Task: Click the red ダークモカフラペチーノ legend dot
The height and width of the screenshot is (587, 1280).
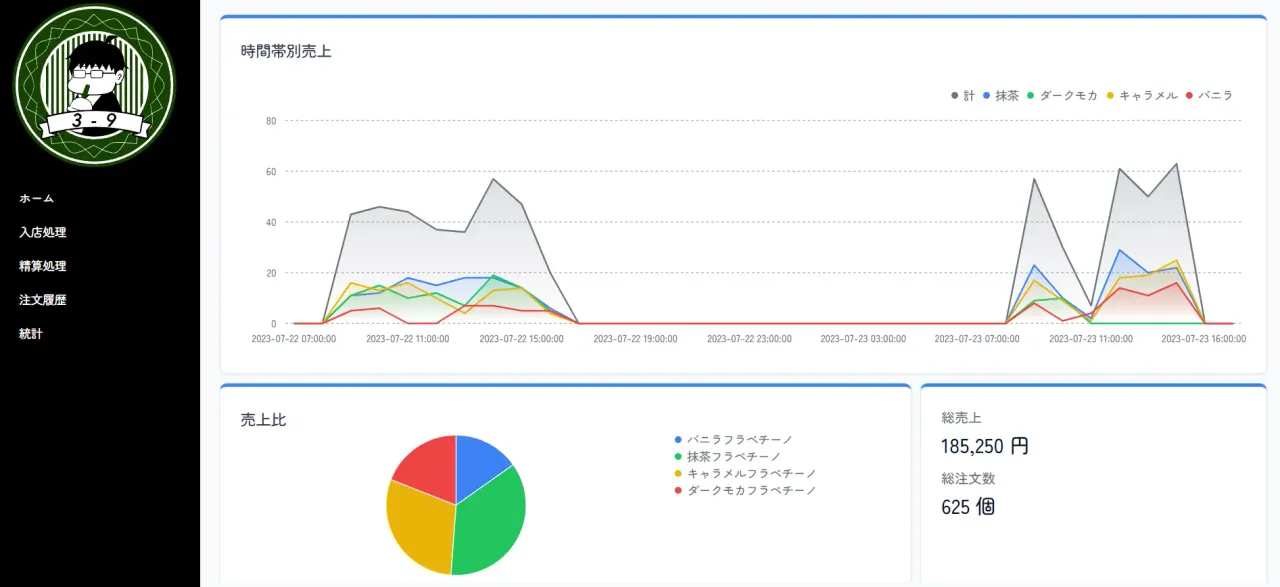Action: (x=679, y=490)
